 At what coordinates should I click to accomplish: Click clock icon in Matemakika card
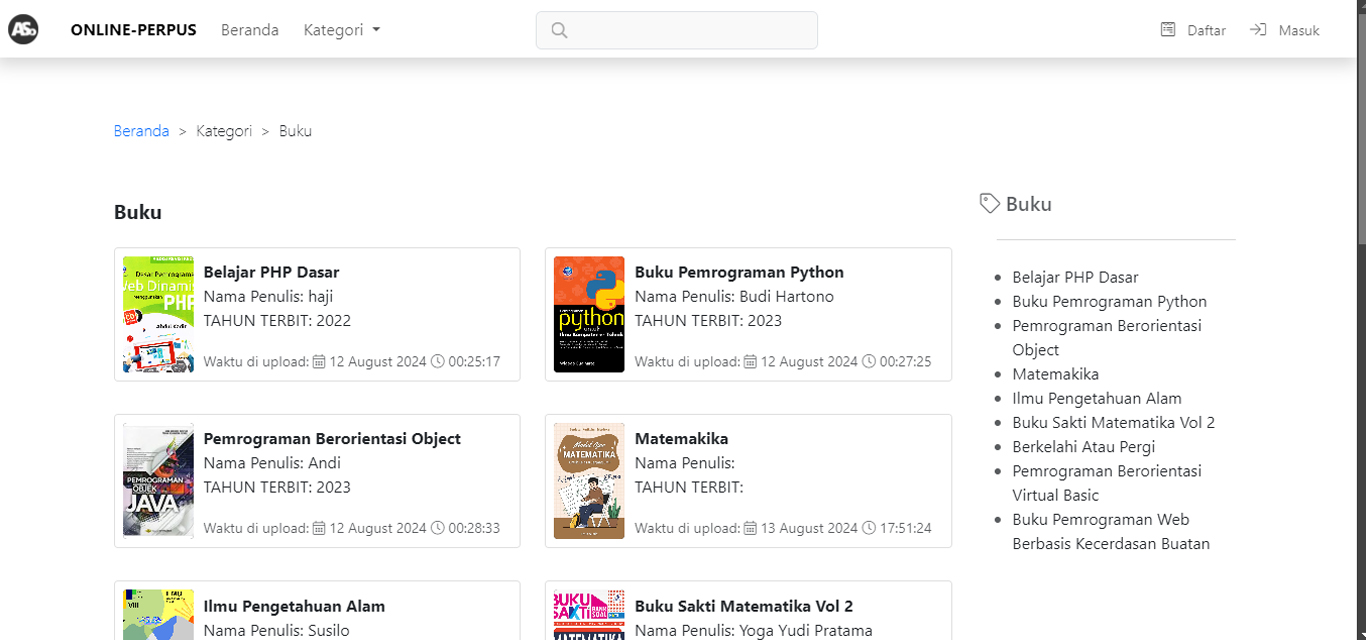pos(869,528)
